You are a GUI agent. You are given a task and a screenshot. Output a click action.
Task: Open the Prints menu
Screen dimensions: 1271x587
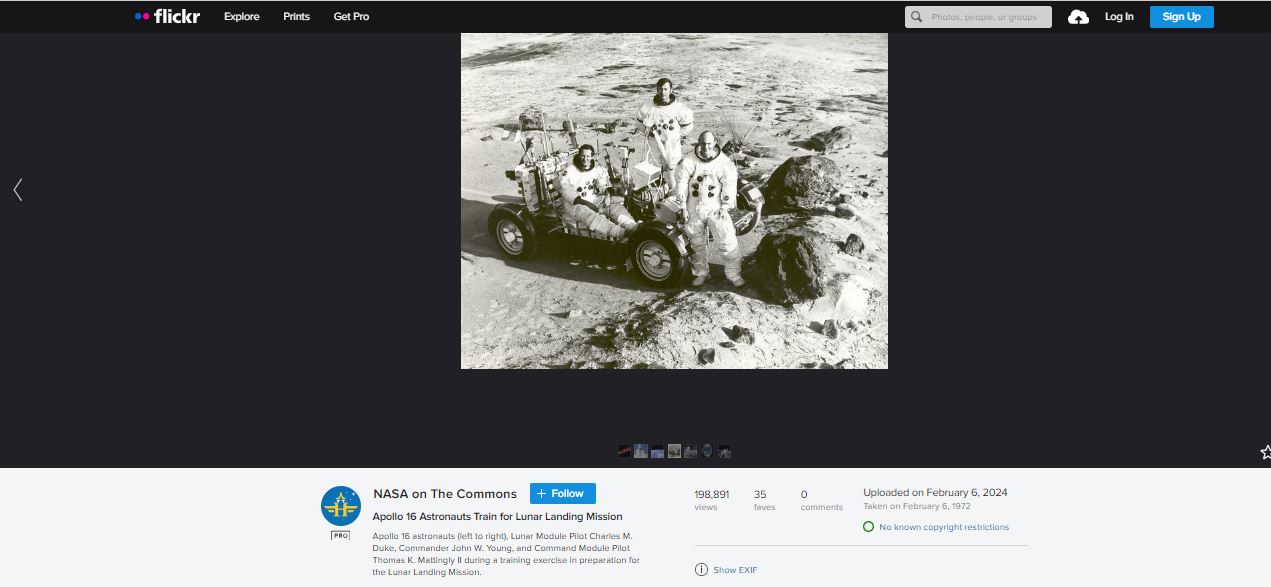coord(296,17)
